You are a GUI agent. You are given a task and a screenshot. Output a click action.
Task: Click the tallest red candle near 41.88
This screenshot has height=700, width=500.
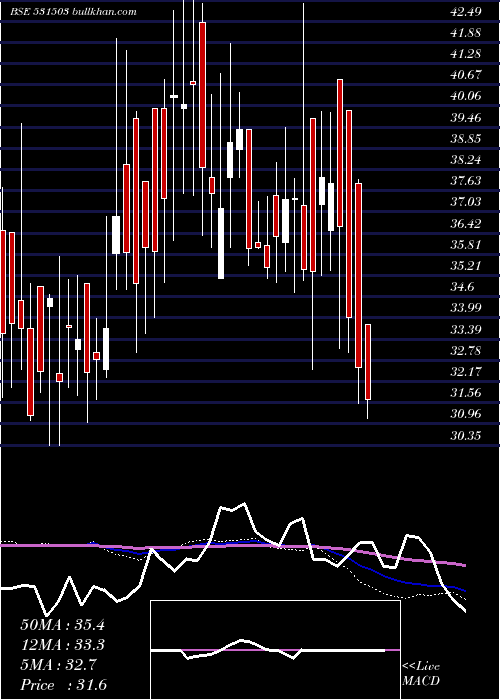(203, 95)
